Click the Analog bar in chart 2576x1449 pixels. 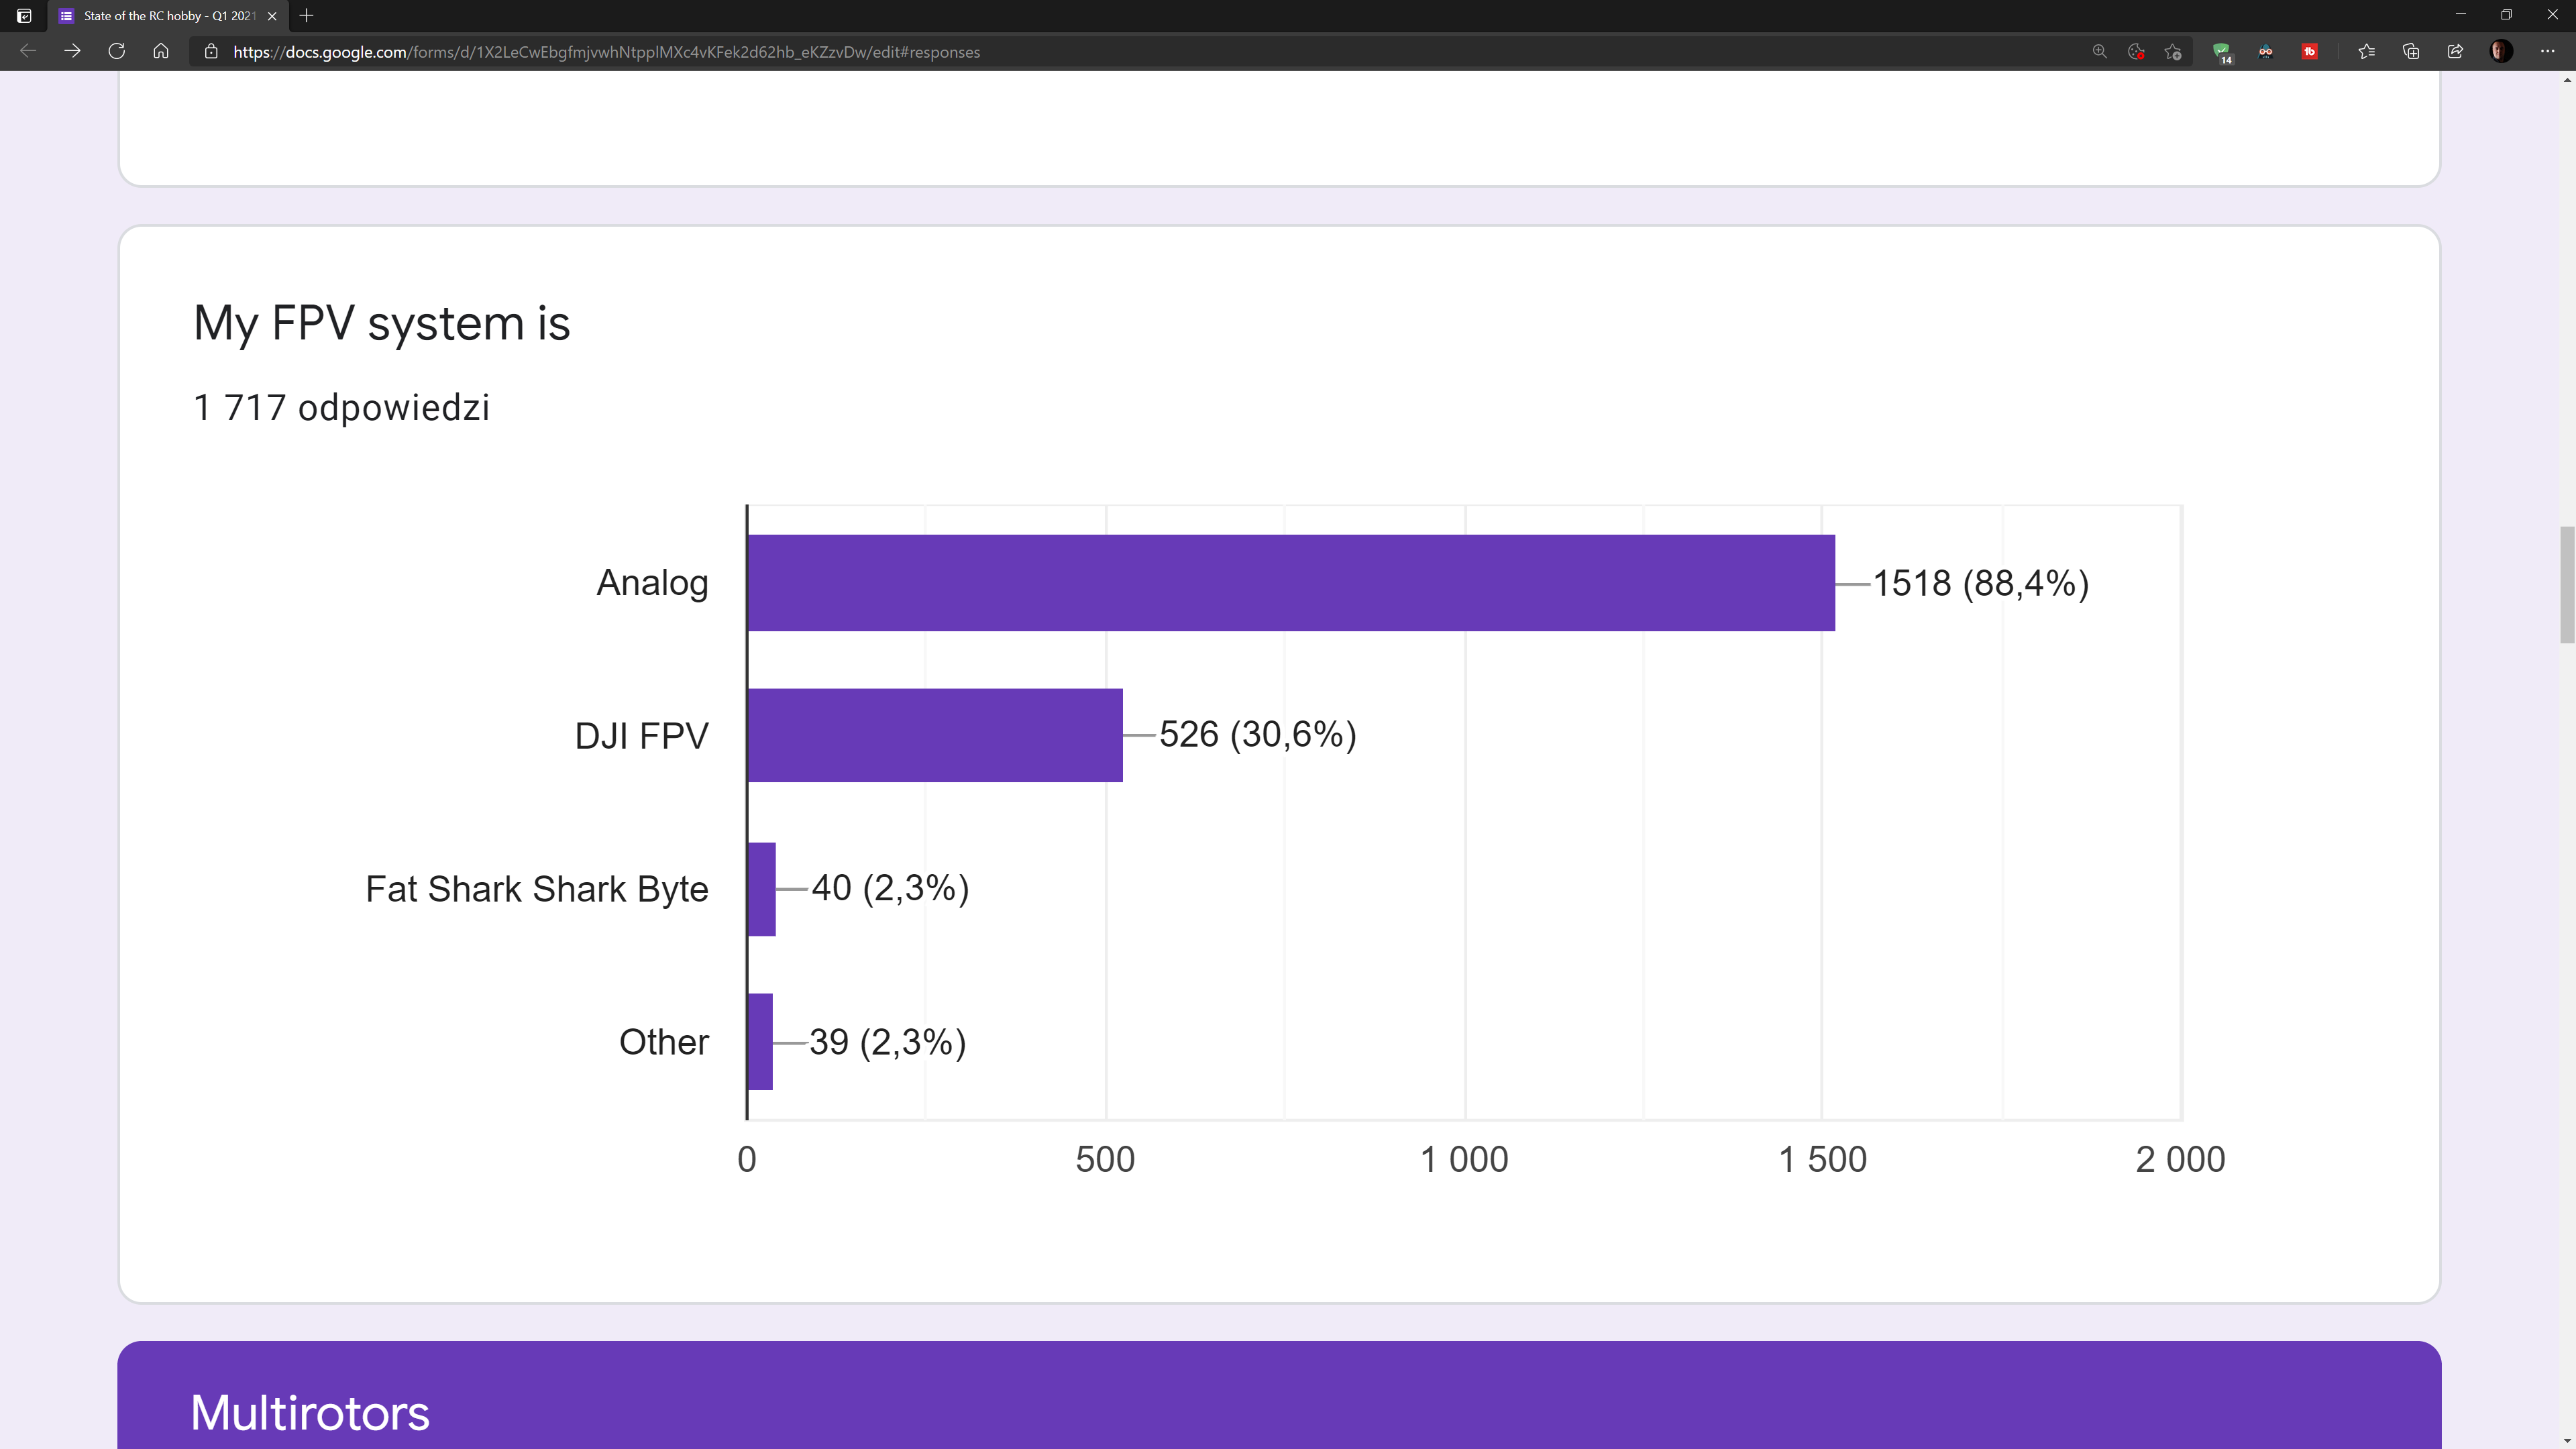tap(1290, 583)
